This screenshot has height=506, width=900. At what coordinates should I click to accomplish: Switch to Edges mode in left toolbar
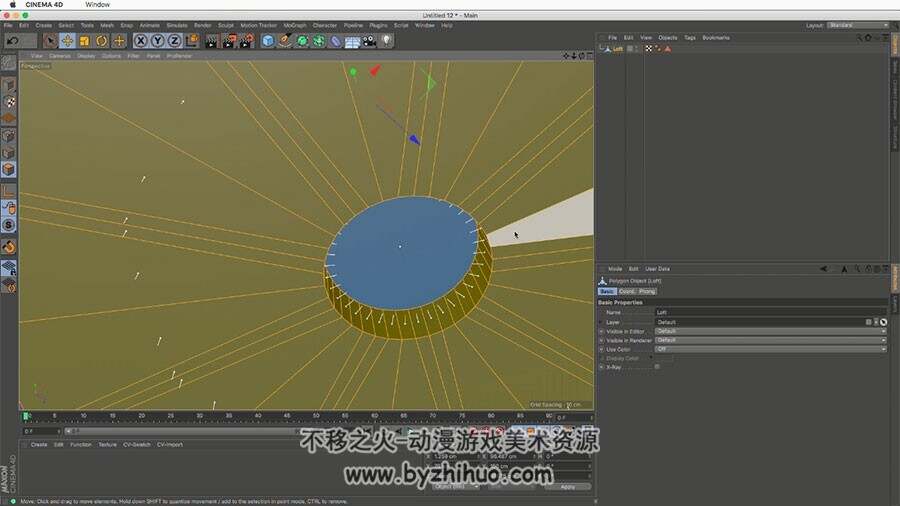tap(9, 153)
